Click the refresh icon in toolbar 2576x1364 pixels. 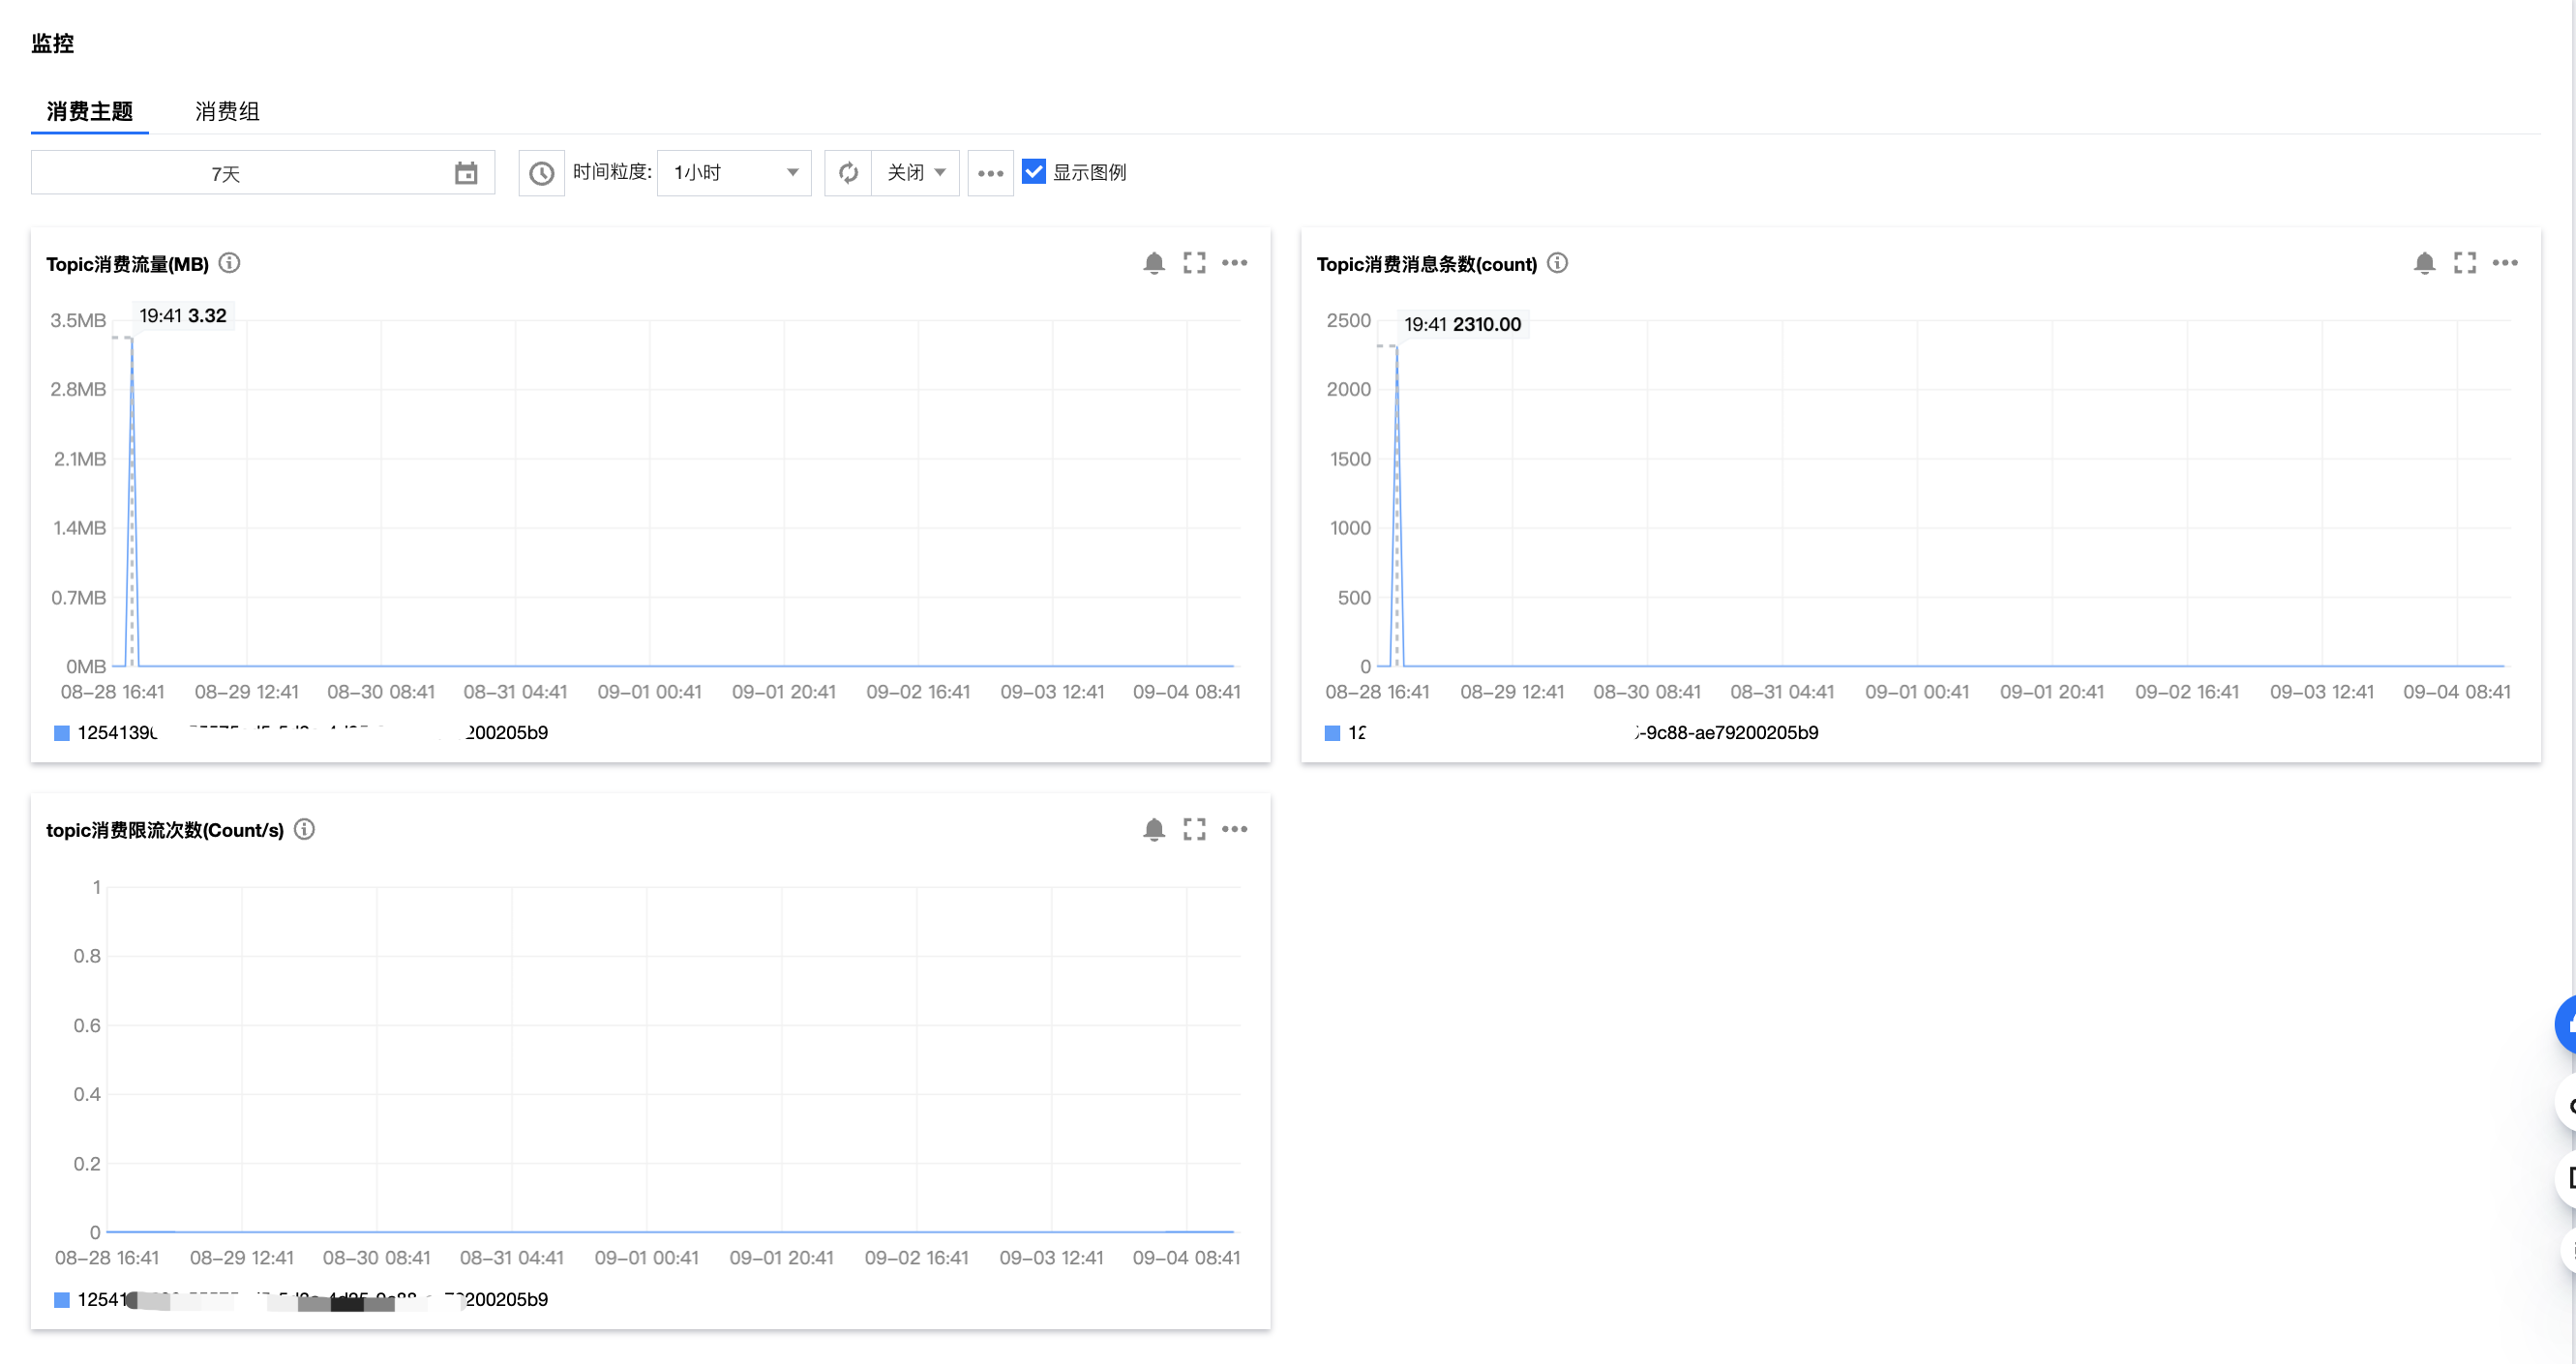(x=848, y=173)
